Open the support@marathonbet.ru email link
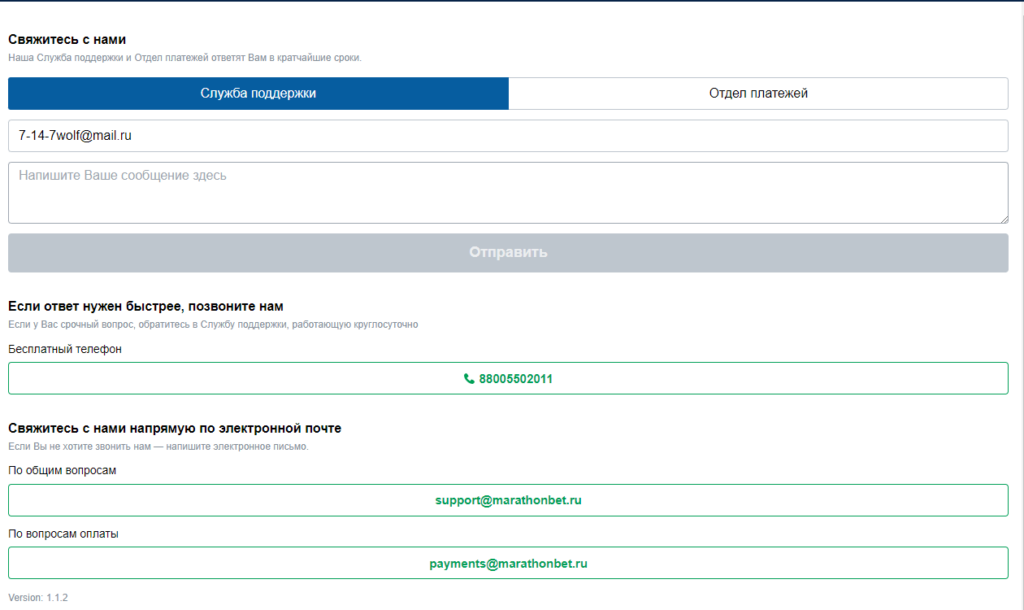1024x610 pixels. click(508, 500)
